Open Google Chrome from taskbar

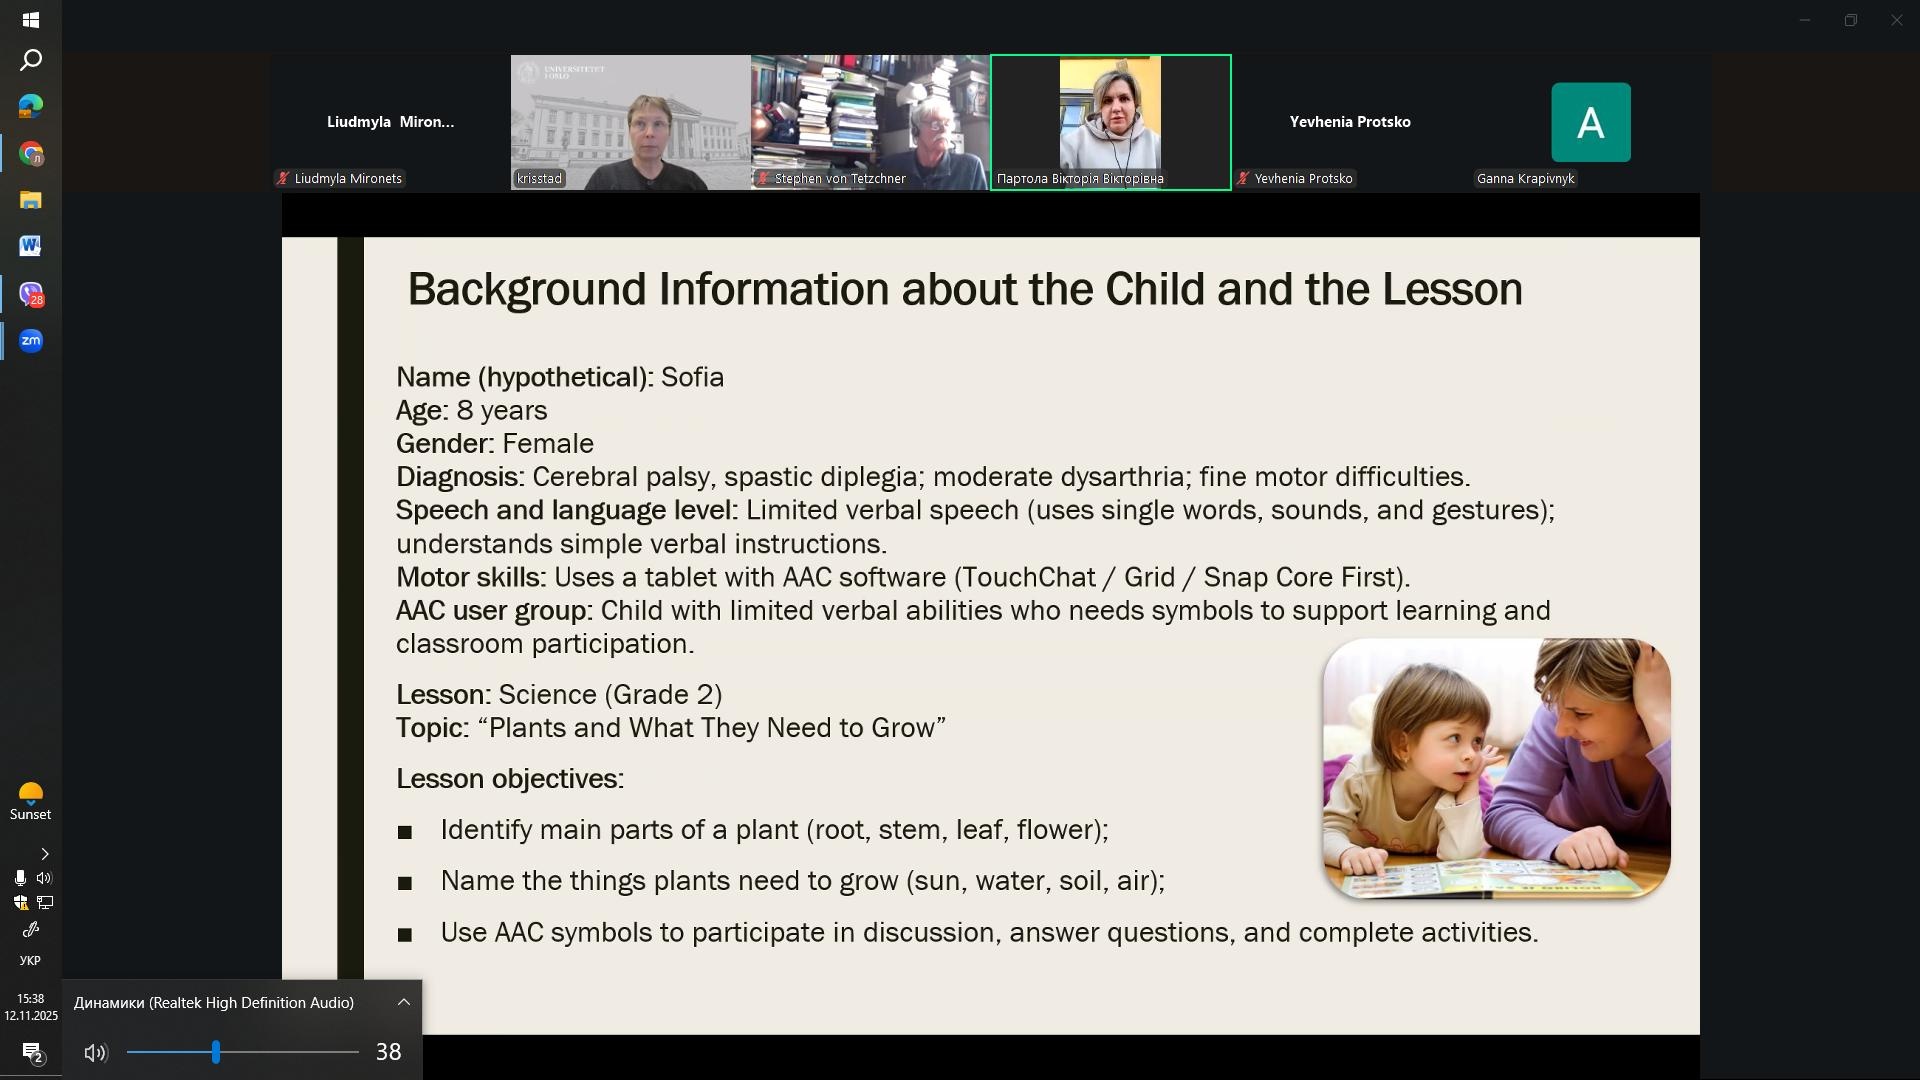coord(31,154)
